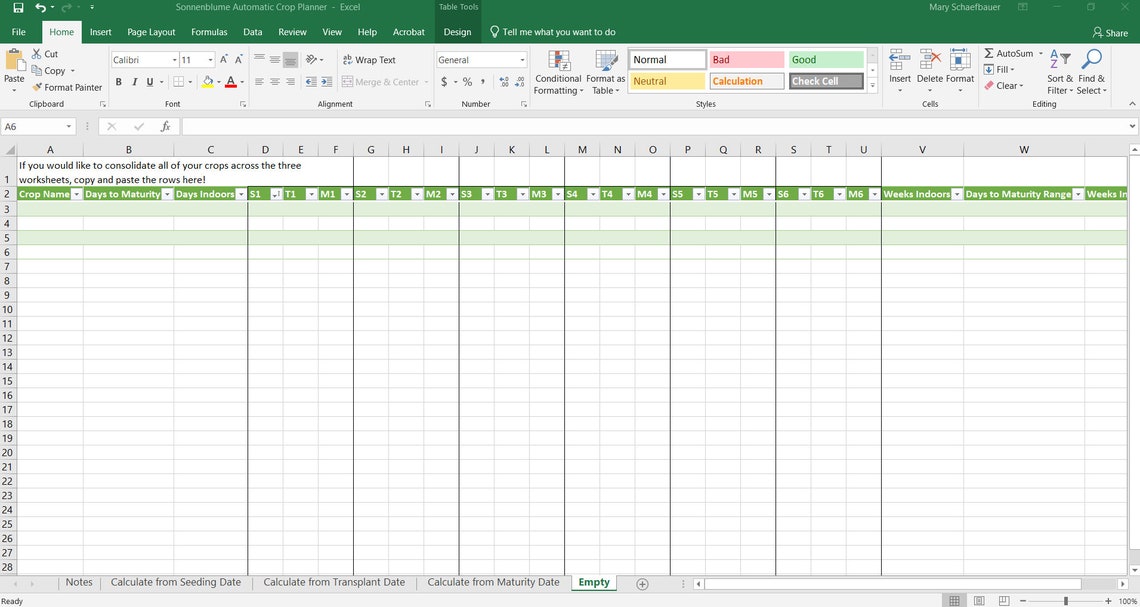1140x607 pixels.
Task: Select the Format Painter tool
Action: (67, 87)
